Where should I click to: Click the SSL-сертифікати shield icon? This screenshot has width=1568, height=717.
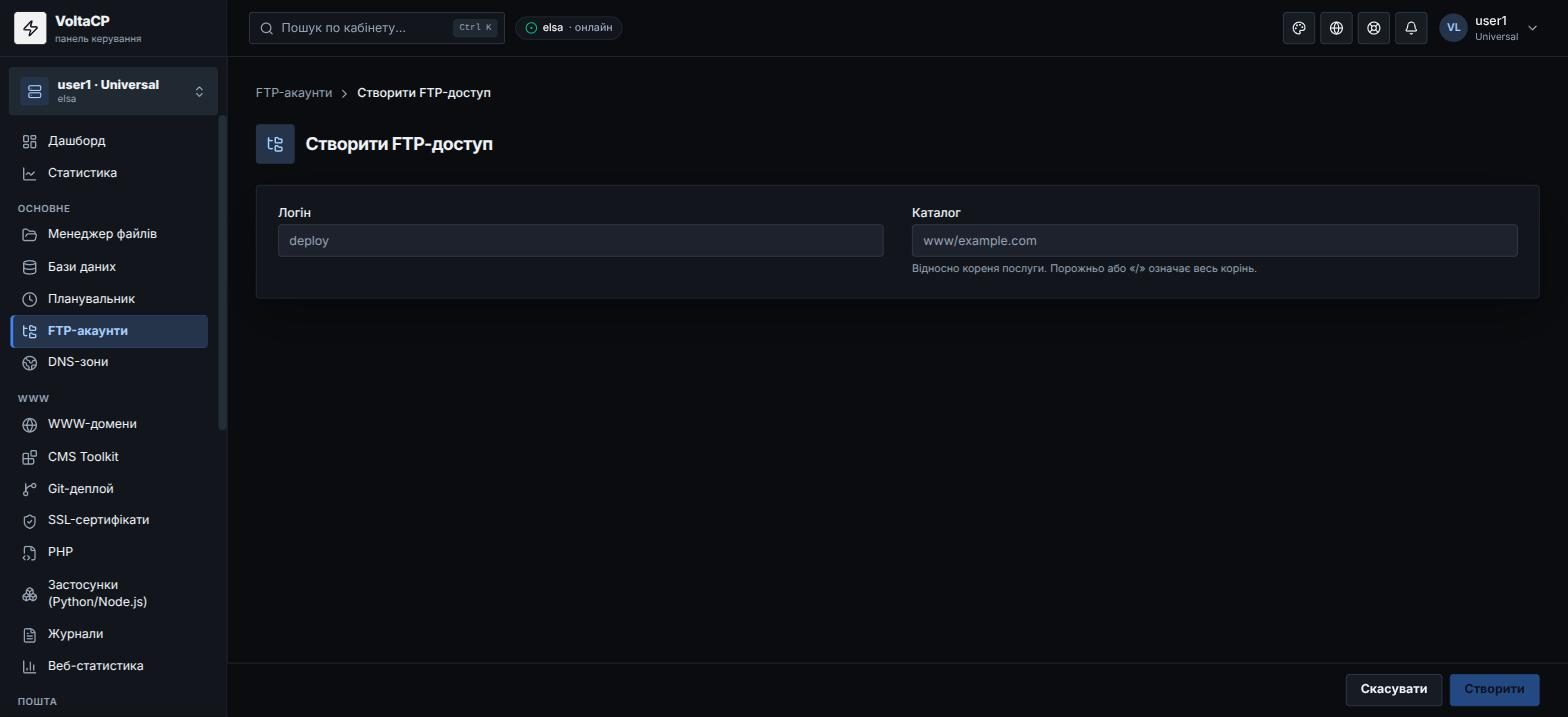(x=30, y=521)
